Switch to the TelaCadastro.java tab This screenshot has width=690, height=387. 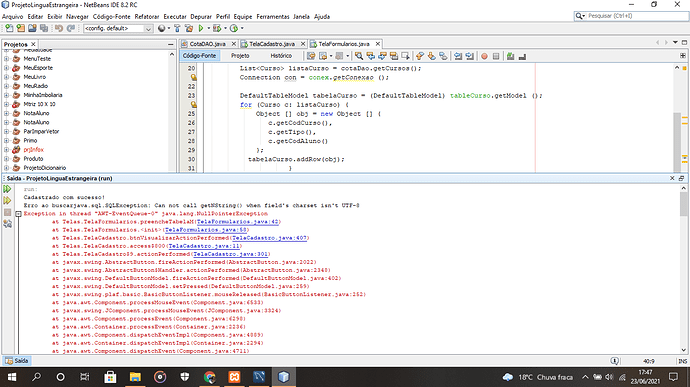(x=272, y=44)
